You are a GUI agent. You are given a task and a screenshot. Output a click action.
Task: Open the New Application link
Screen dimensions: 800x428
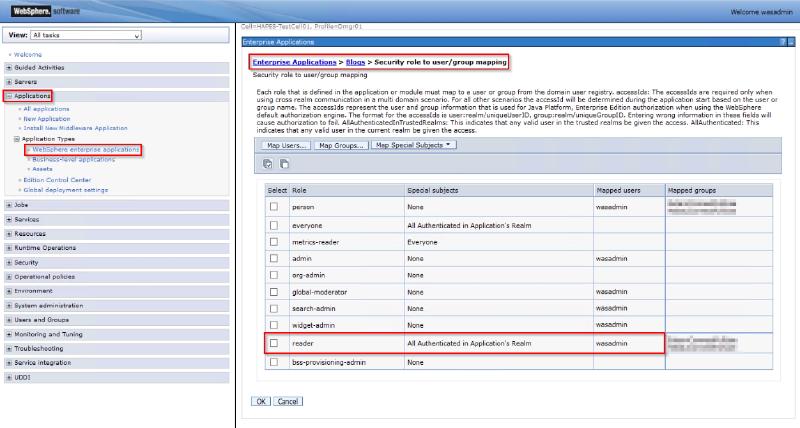click(x=46, y=118)
